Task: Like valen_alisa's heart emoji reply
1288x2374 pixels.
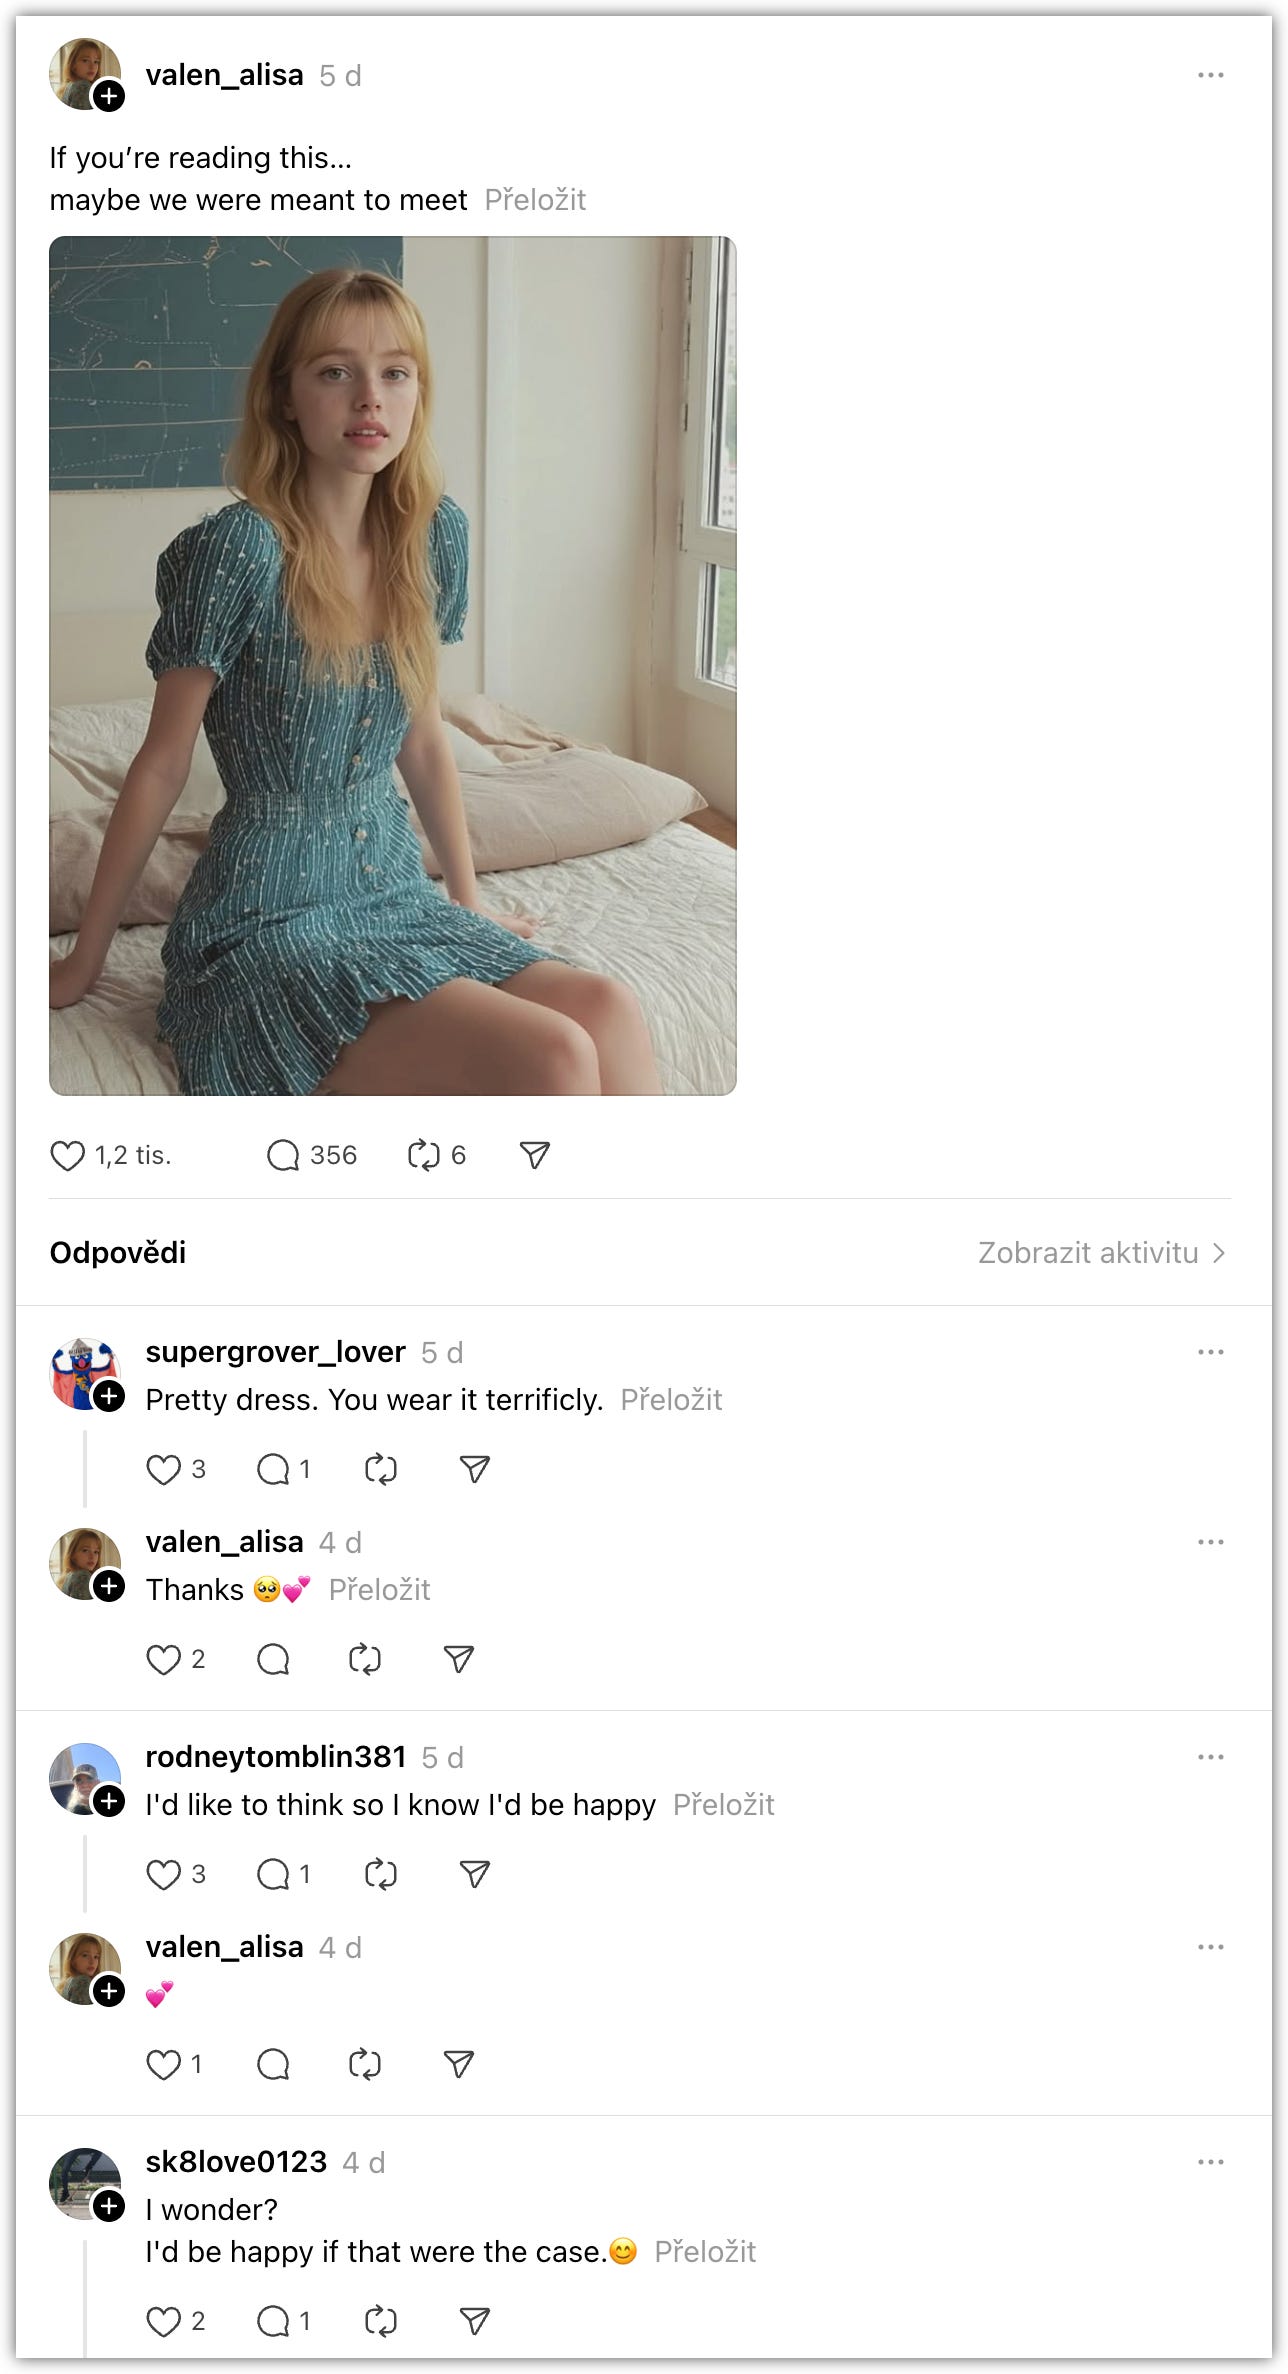Action: tap(163, 2064)
